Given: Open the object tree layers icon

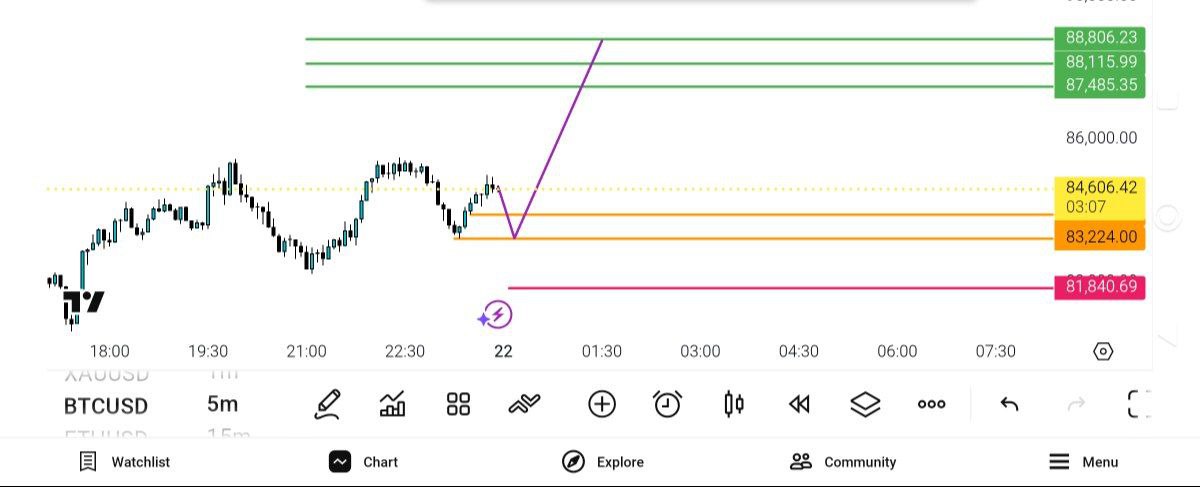Looking at the screenshot, I should pyautogui.click(x=865, y=404).
